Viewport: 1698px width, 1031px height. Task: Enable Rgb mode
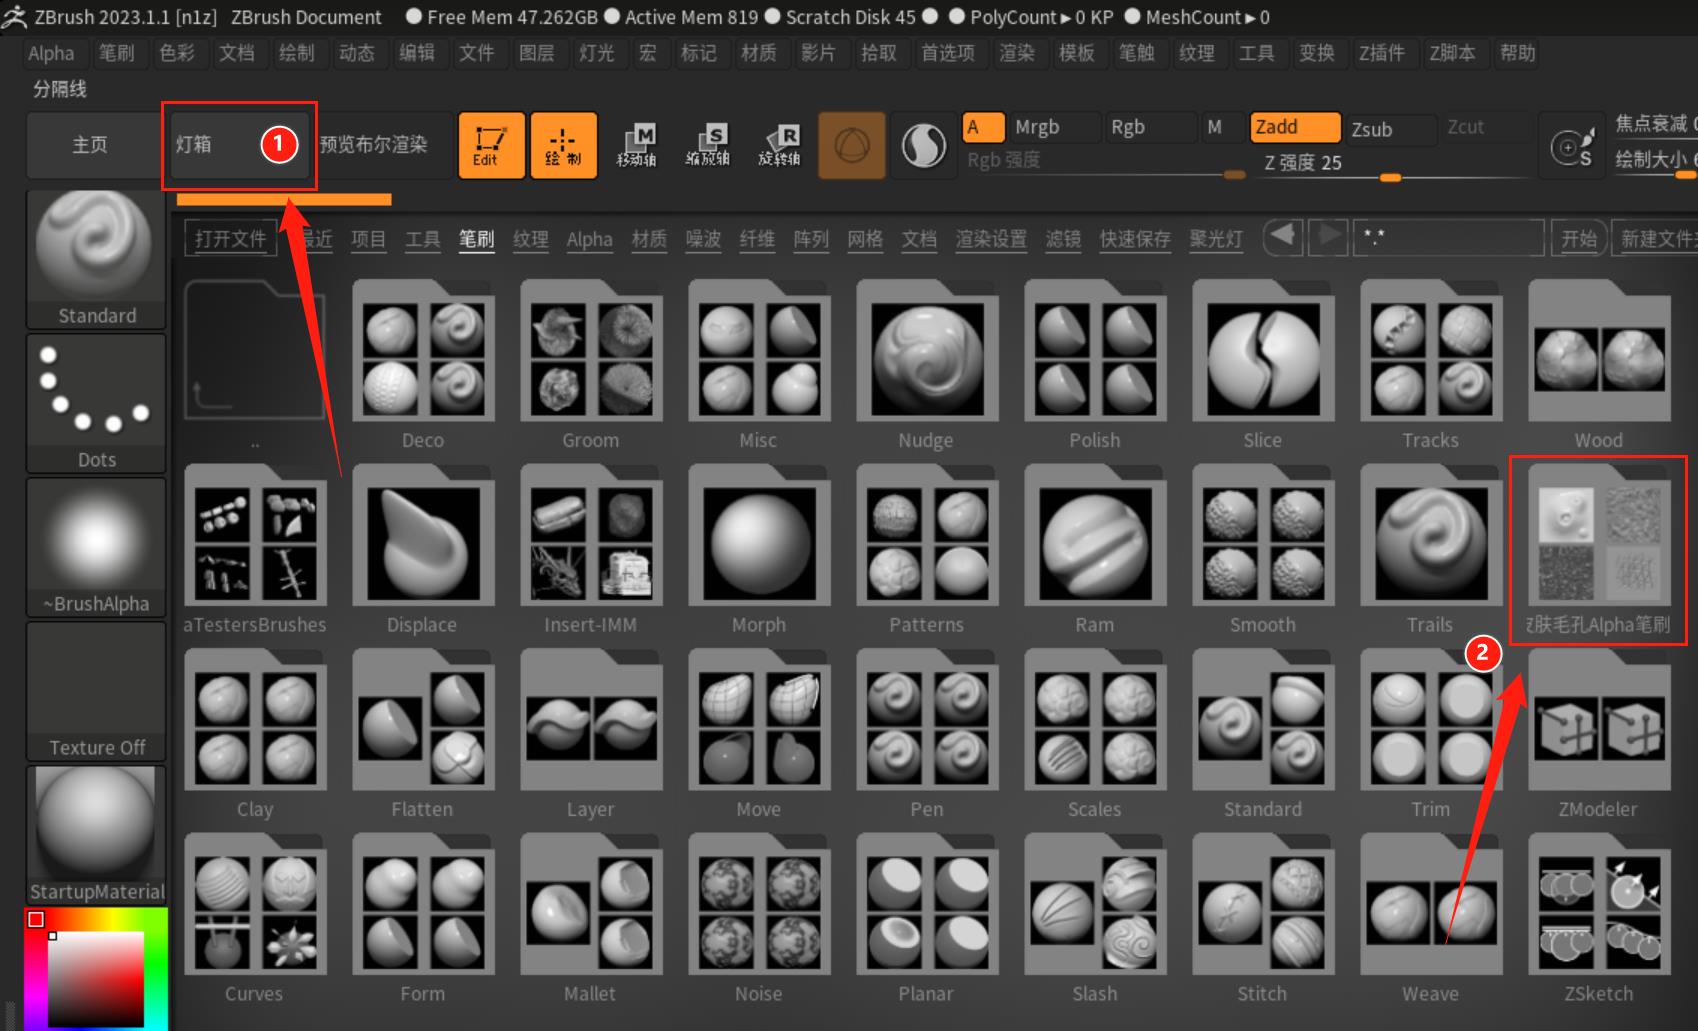click(1150, 127)
